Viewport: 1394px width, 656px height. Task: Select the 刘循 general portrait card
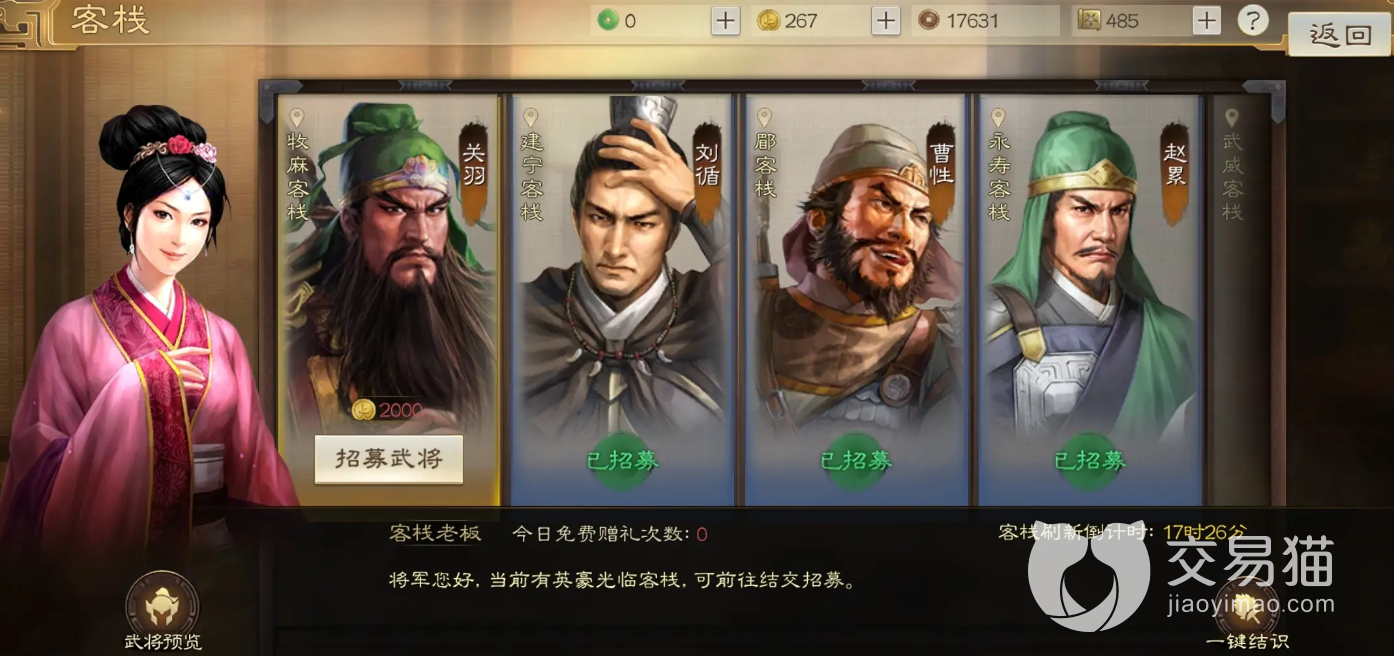click(622, 300)
